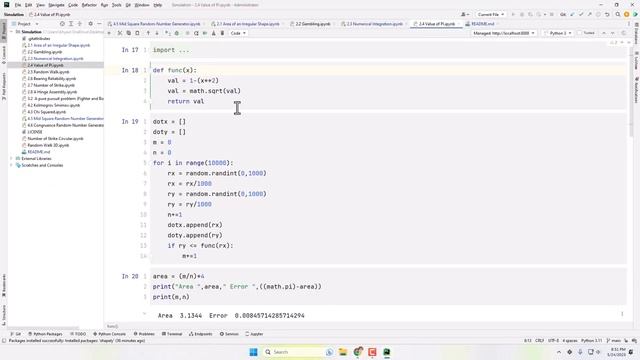Click Collapse All icon in Project panel
Image resolution: width=640 pixels, height=360 pixels.
(80, 24)
